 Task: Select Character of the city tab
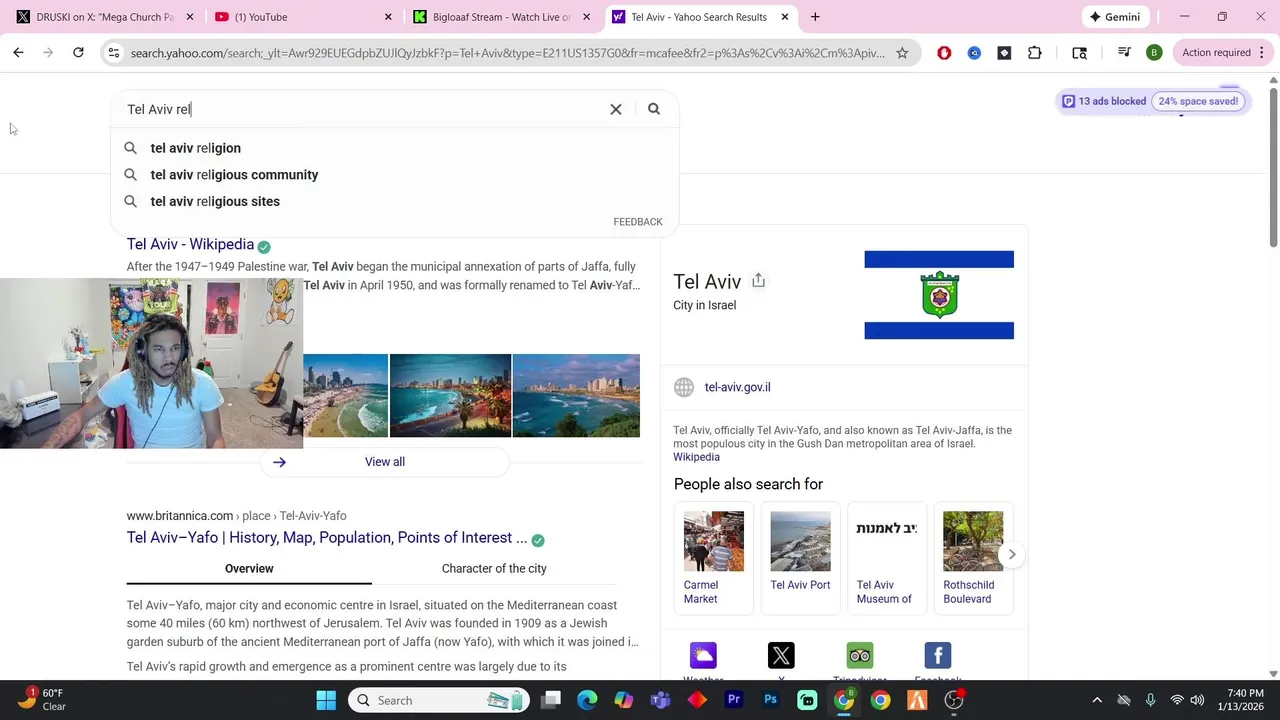tap(494, 569)
